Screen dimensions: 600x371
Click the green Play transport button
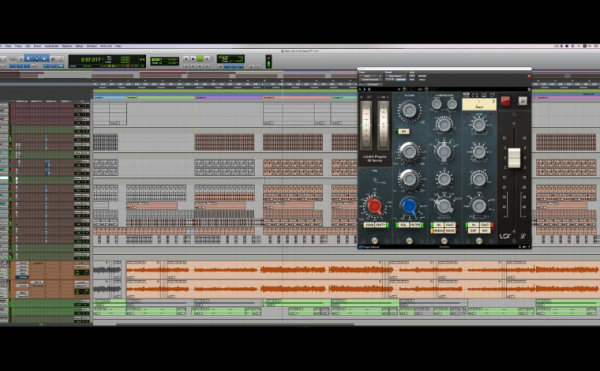pos(200,59)
